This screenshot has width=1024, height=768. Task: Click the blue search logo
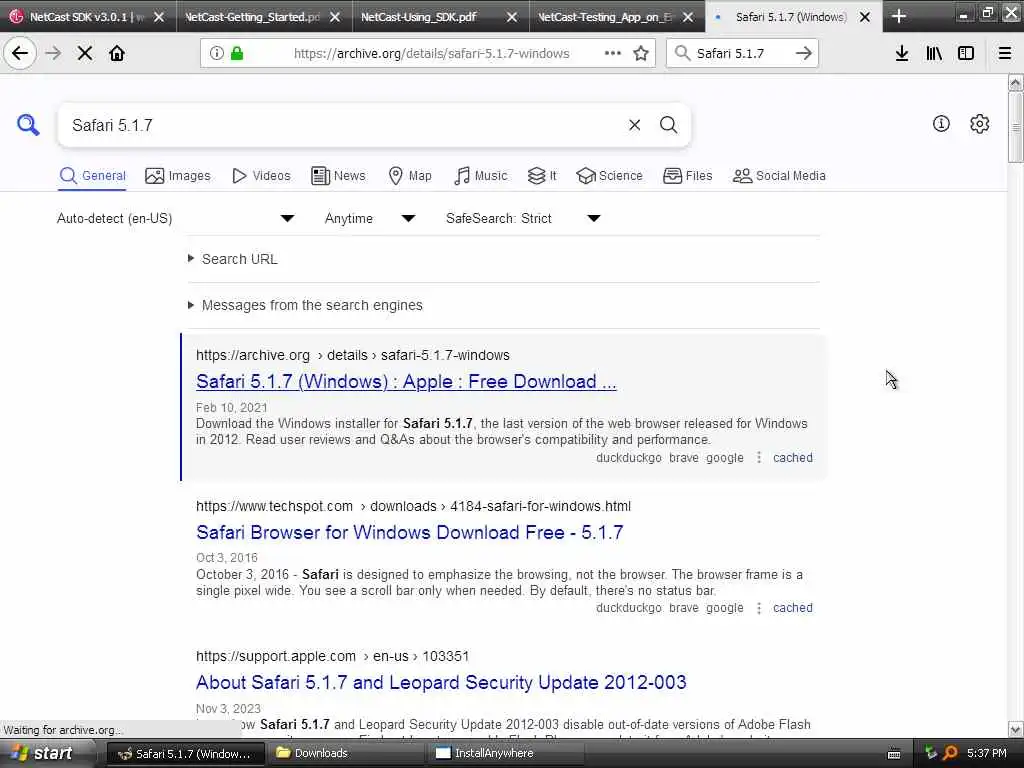click(x=28, y=124)
